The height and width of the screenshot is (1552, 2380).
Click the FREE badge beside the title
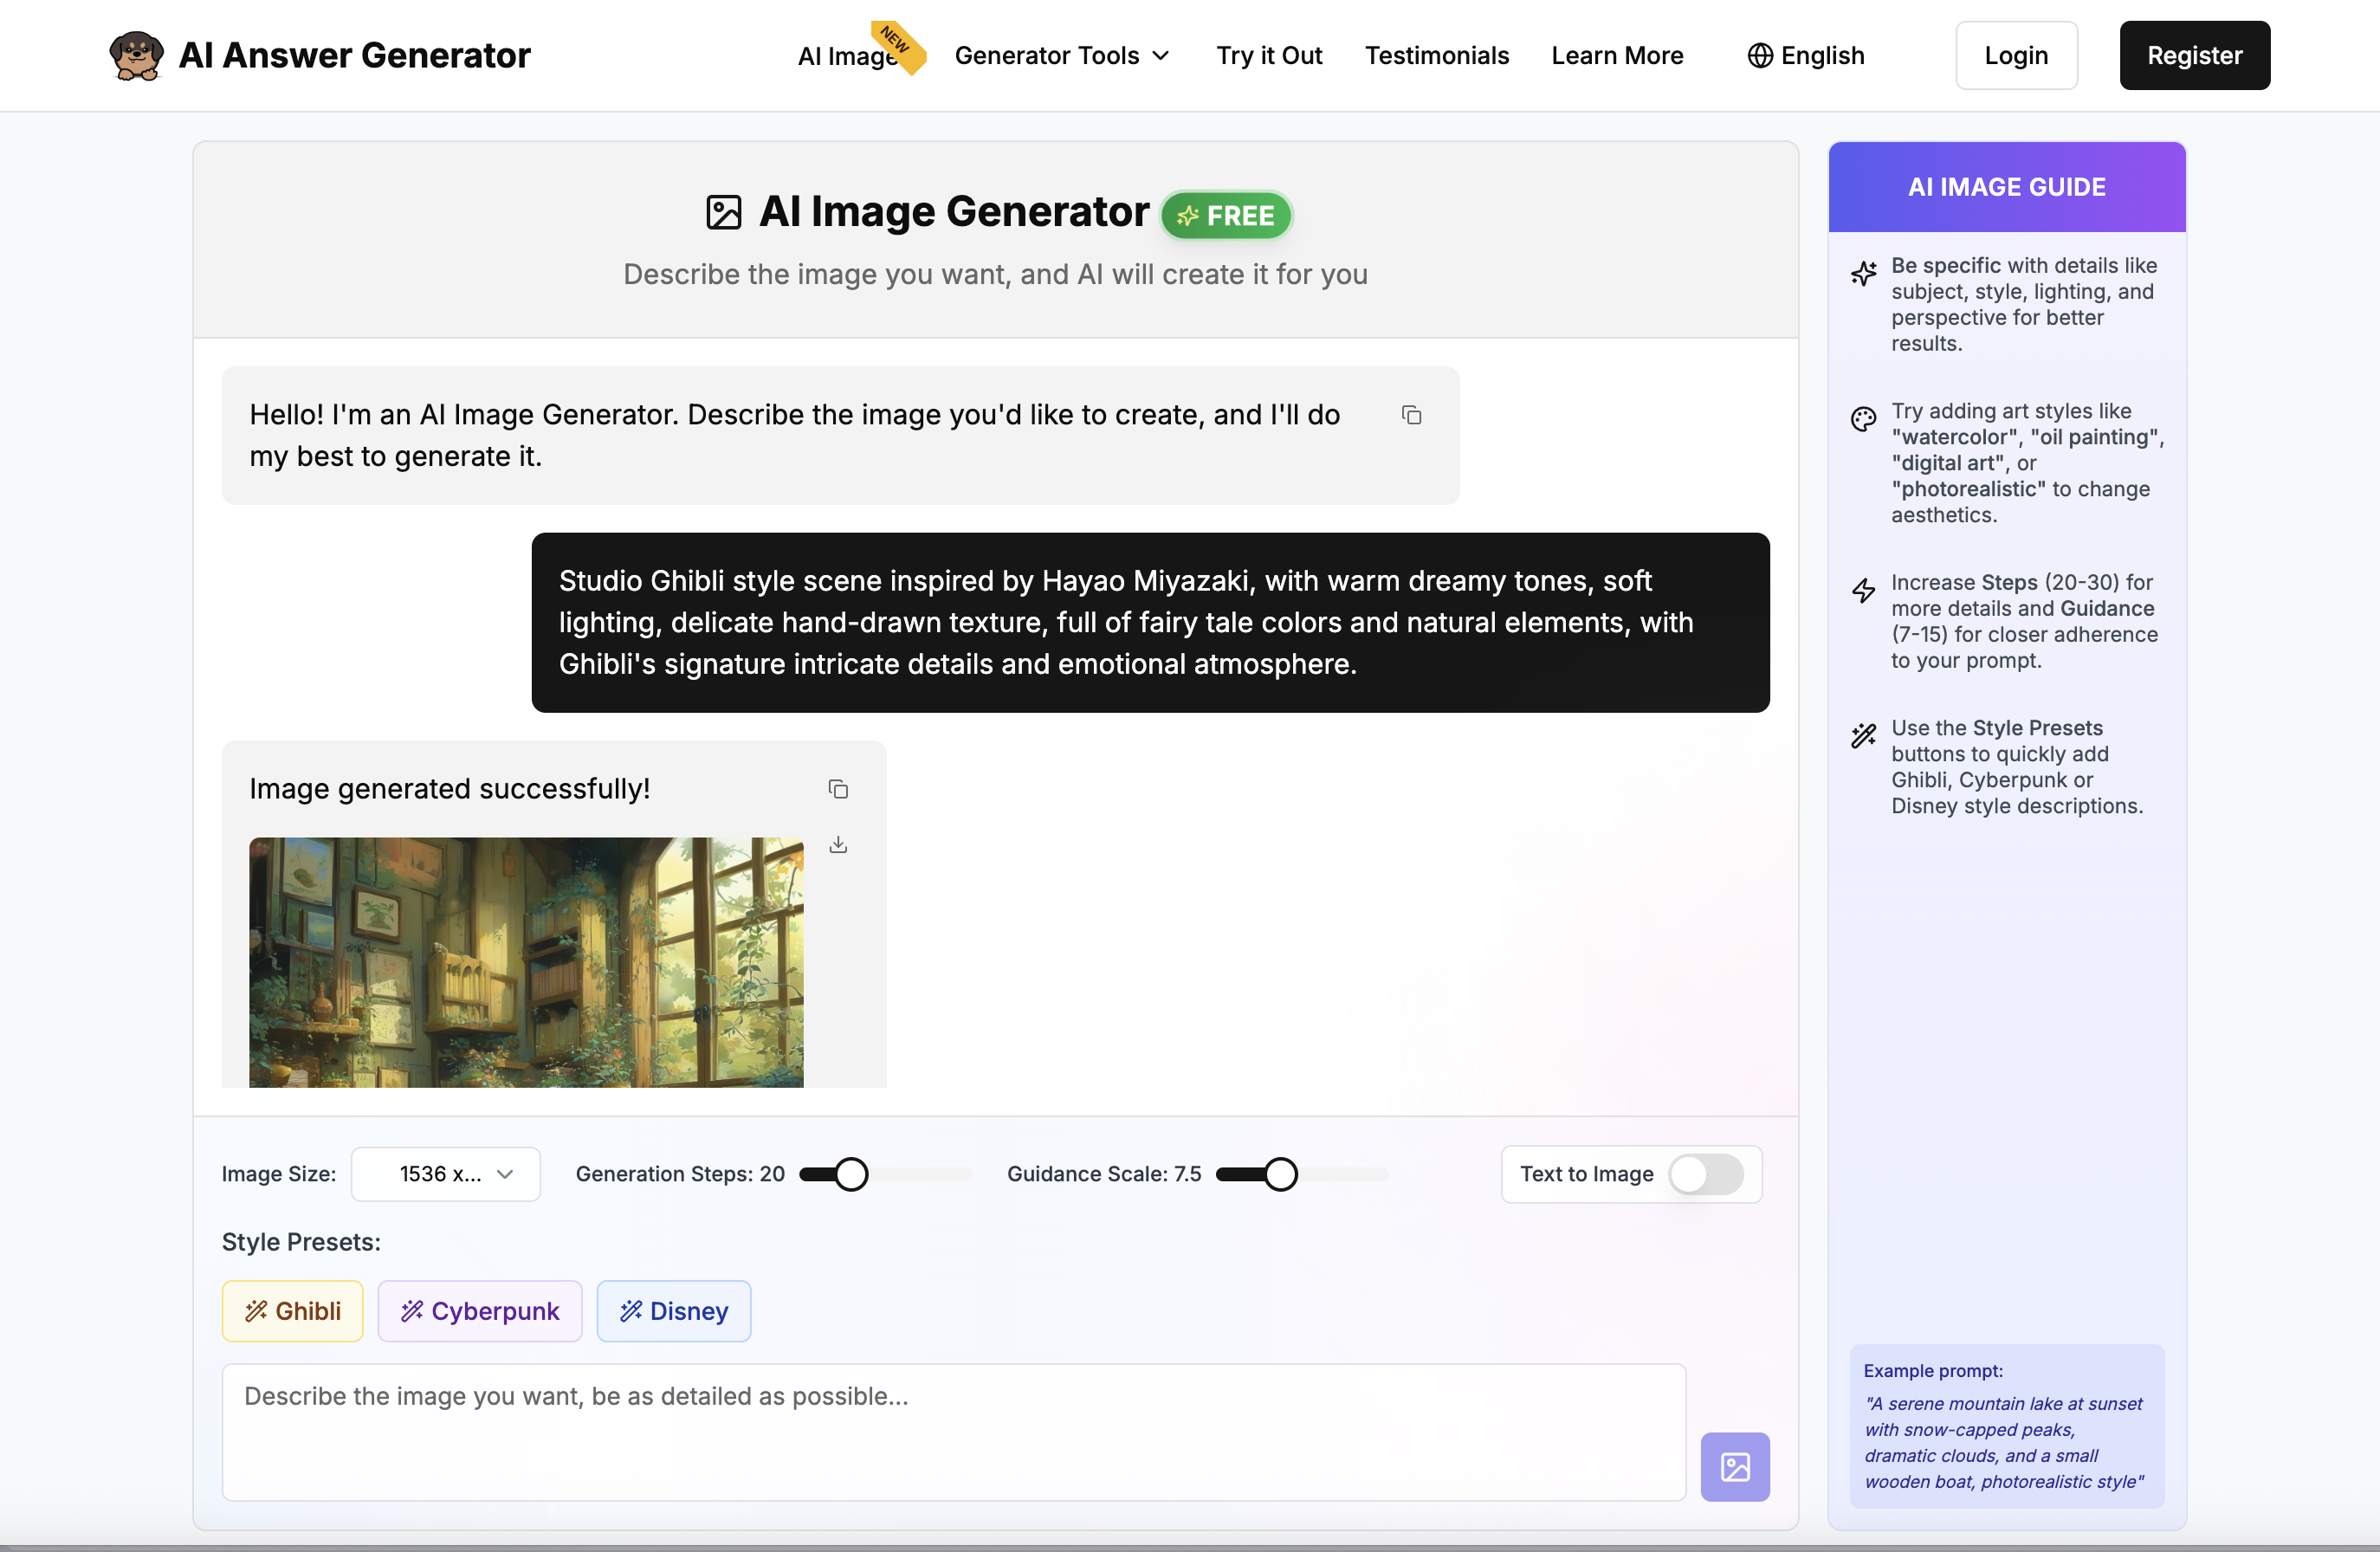[1226, 215]
